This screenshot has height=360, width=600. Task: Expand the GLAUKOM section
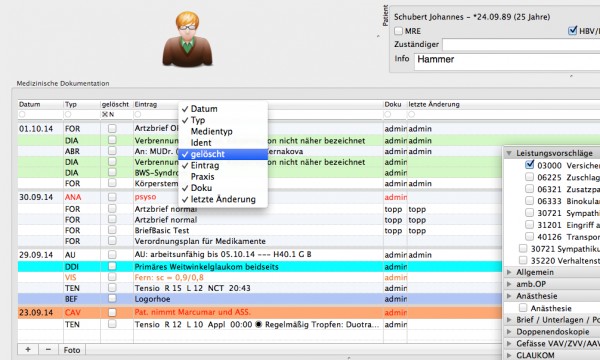click(x=509, y=355)
